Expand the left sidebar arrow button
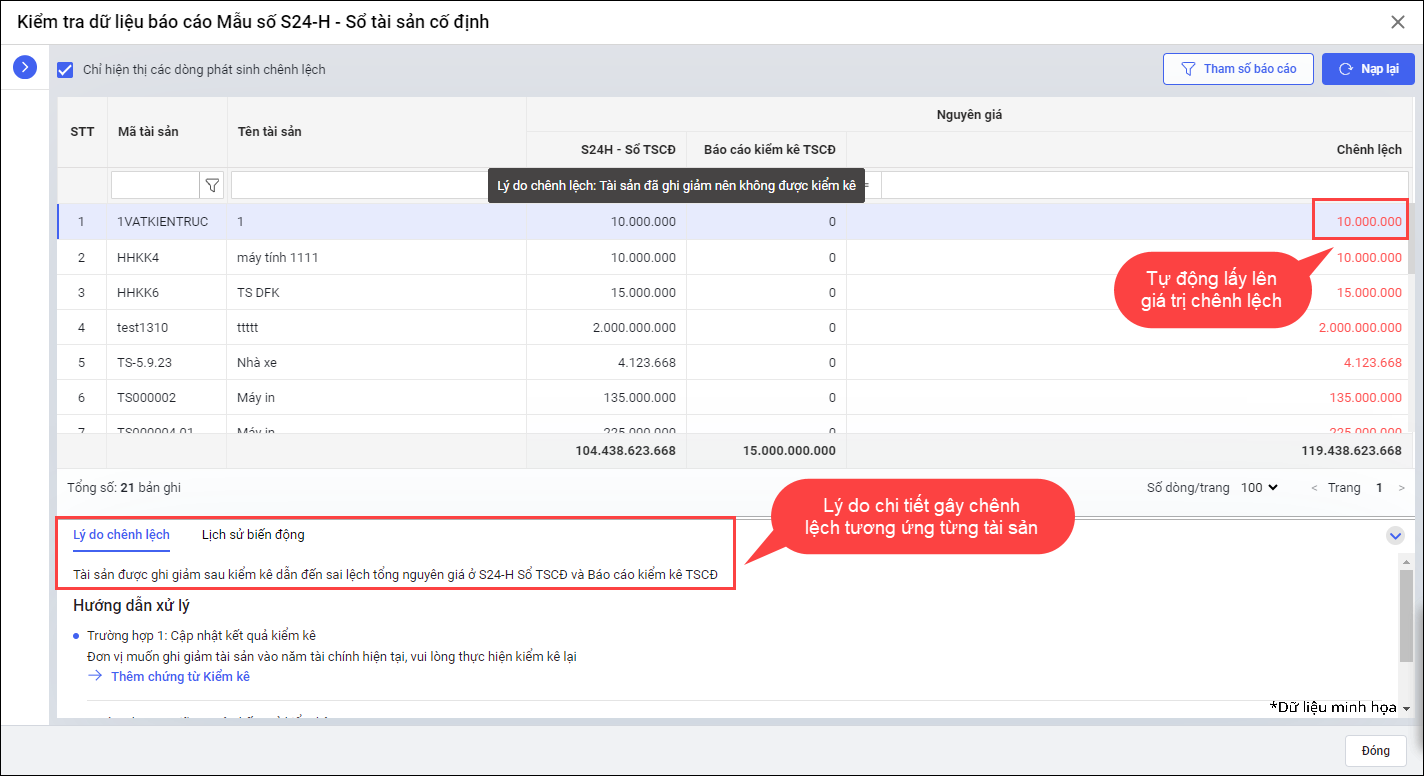The height and width of the screenshot is (776, 1424). pos(25,67)
